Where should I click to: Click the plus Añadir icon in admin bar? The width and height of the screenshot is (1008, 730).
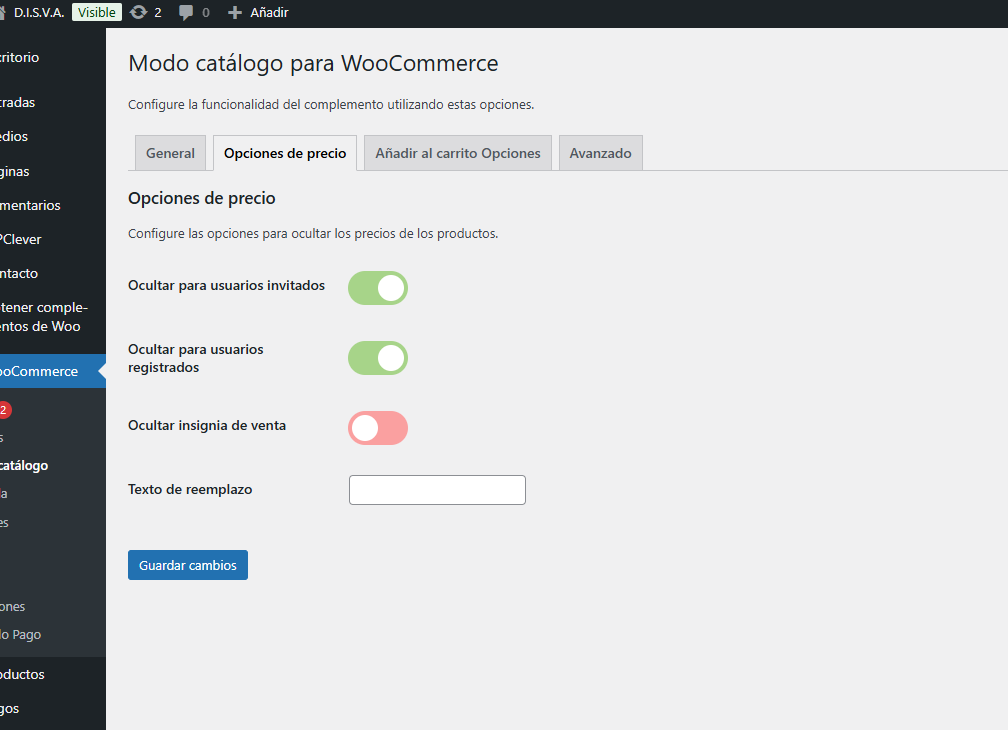pyautogui.click(x=235, y=12)
